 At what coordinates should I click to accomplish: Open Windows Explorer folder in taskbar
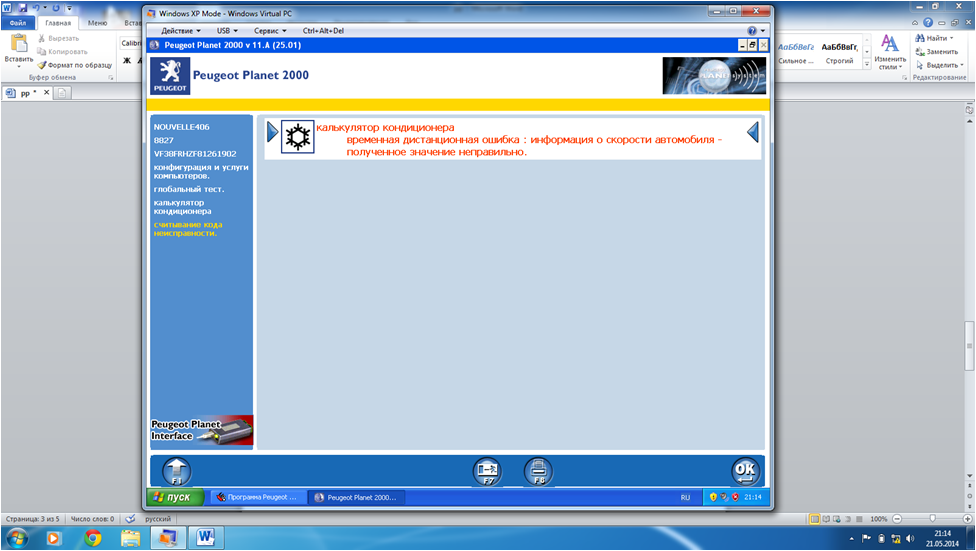pos(130,537)
